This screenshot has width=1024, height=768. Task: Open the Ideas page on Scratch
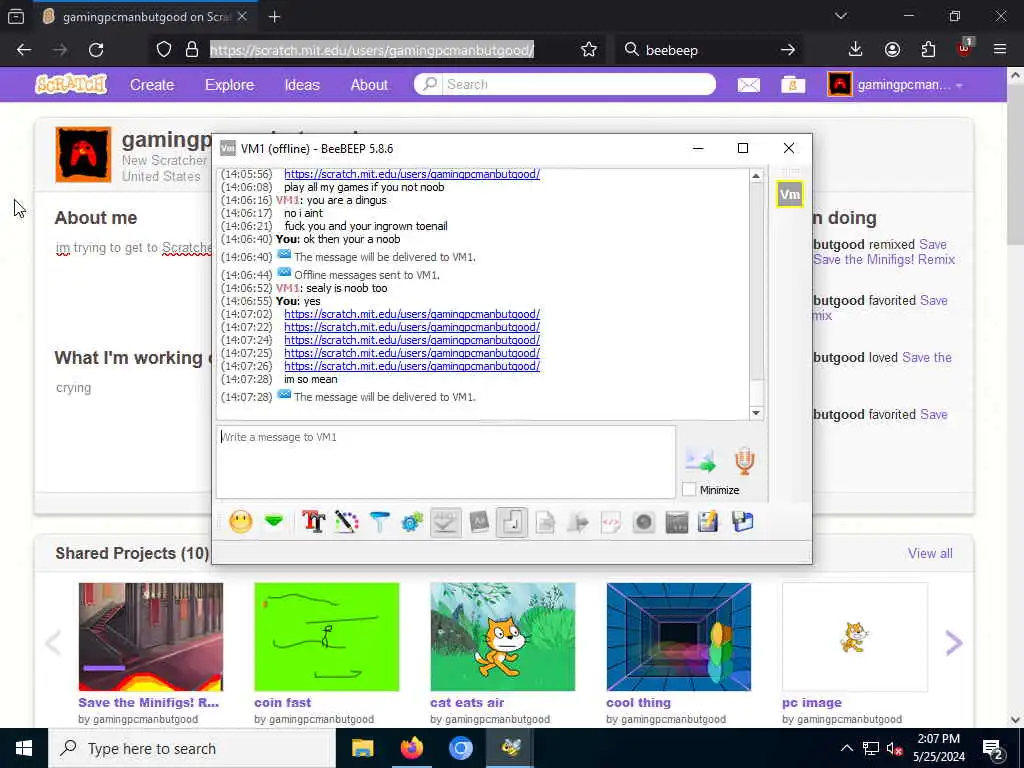tap(302, 85)
